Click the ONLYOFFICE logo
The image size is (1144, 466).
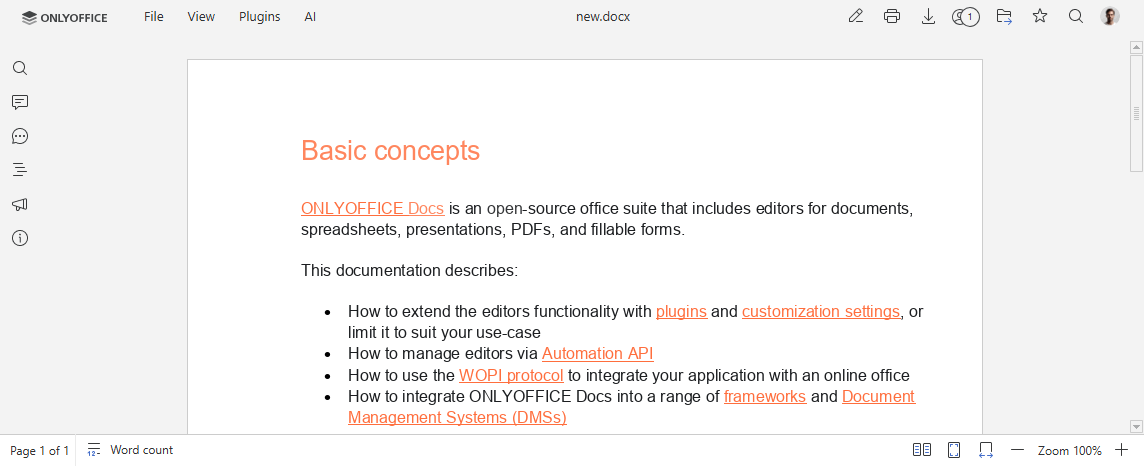tap(65, 18)
